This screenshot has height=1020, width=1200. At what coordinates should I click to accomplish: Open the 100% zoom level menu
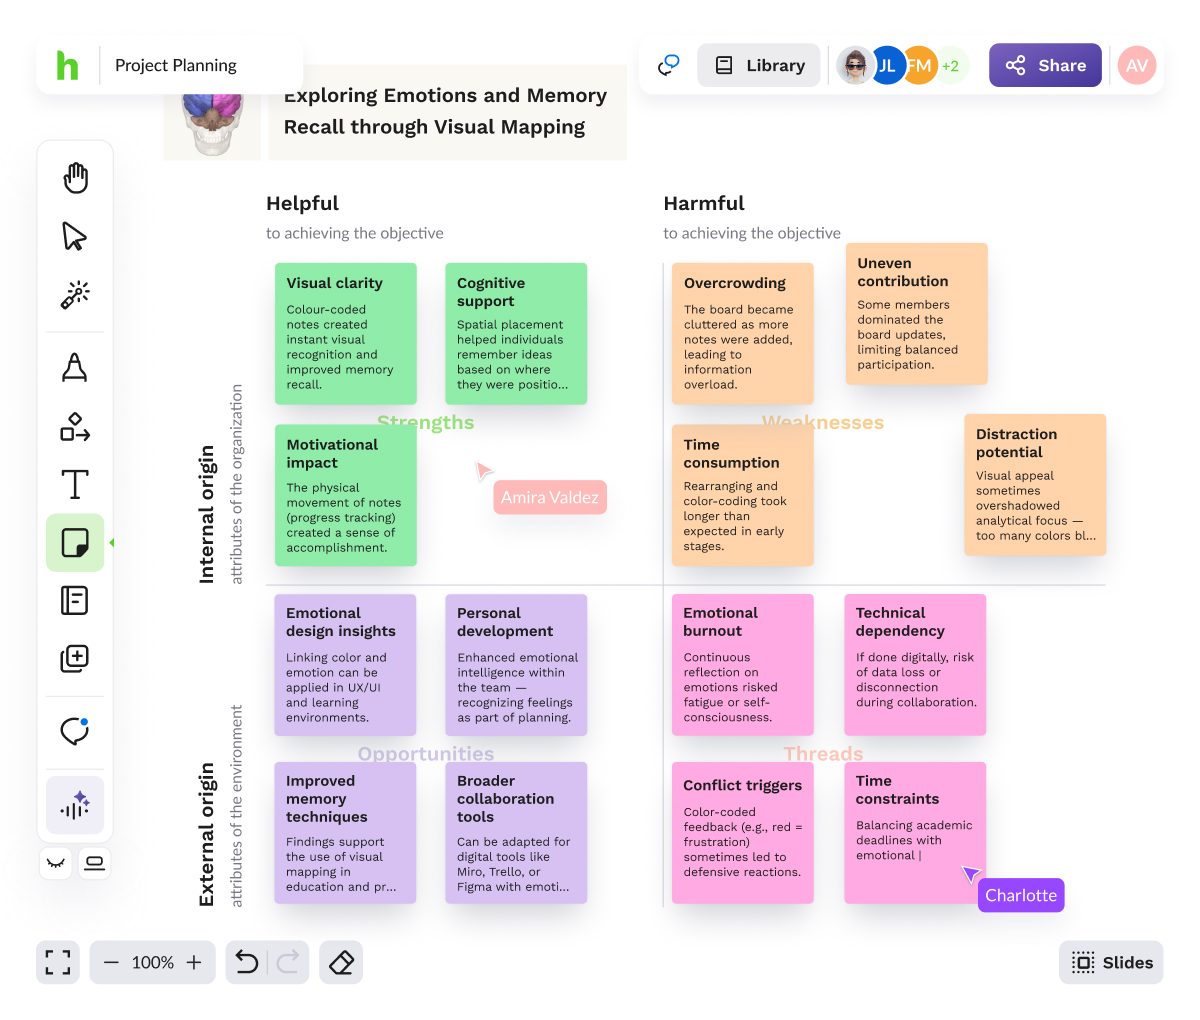[152, 963]
